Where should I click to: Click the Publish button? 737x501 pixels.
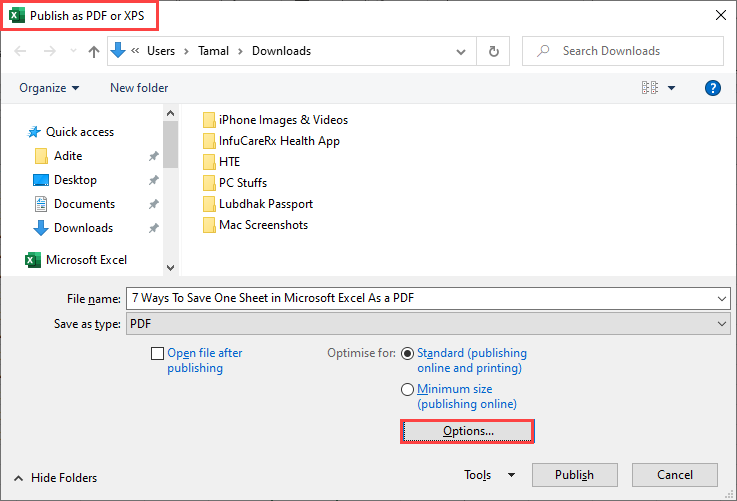tap(574, 475)
